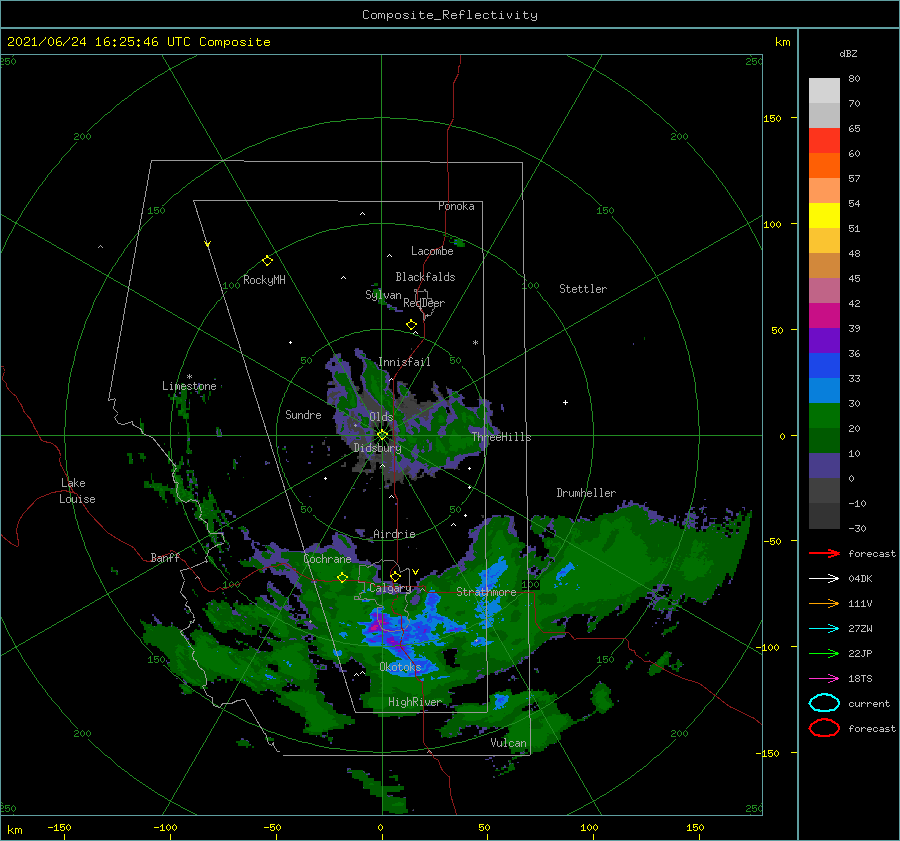Screen dimensions: 900x841
Task: Click the 2021/06/24 16:25:46 UTC timestamp
Action: click(x=98, y=42)
